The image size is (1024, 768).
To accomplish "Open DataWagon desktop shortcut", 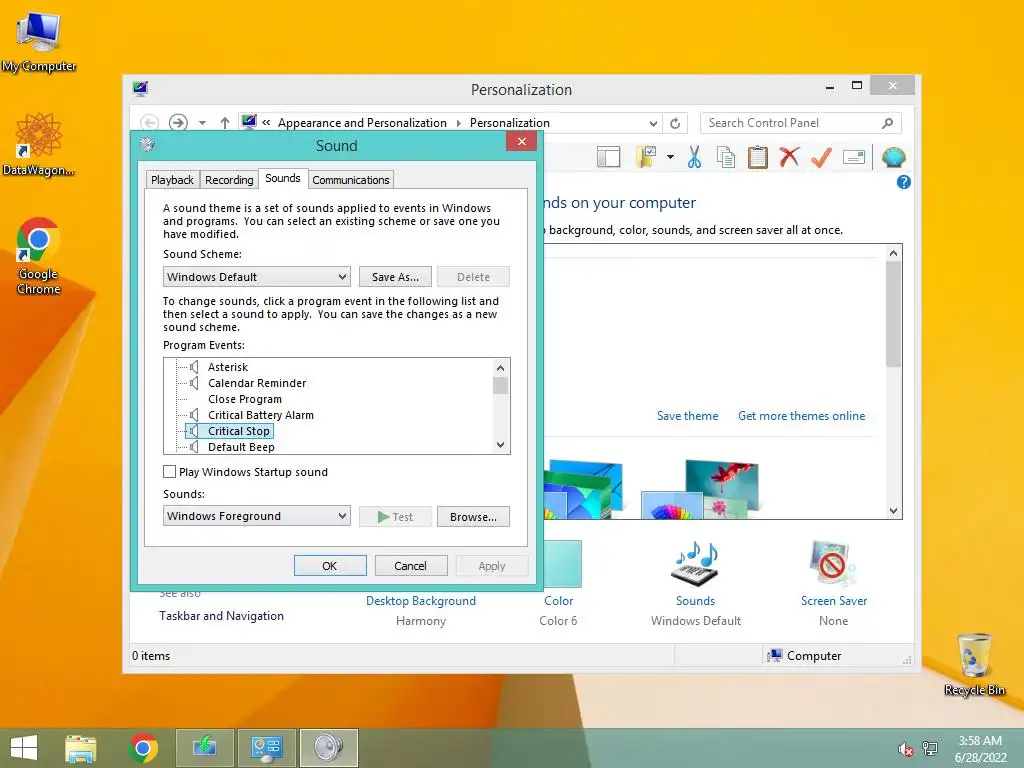I will (39, 144).
